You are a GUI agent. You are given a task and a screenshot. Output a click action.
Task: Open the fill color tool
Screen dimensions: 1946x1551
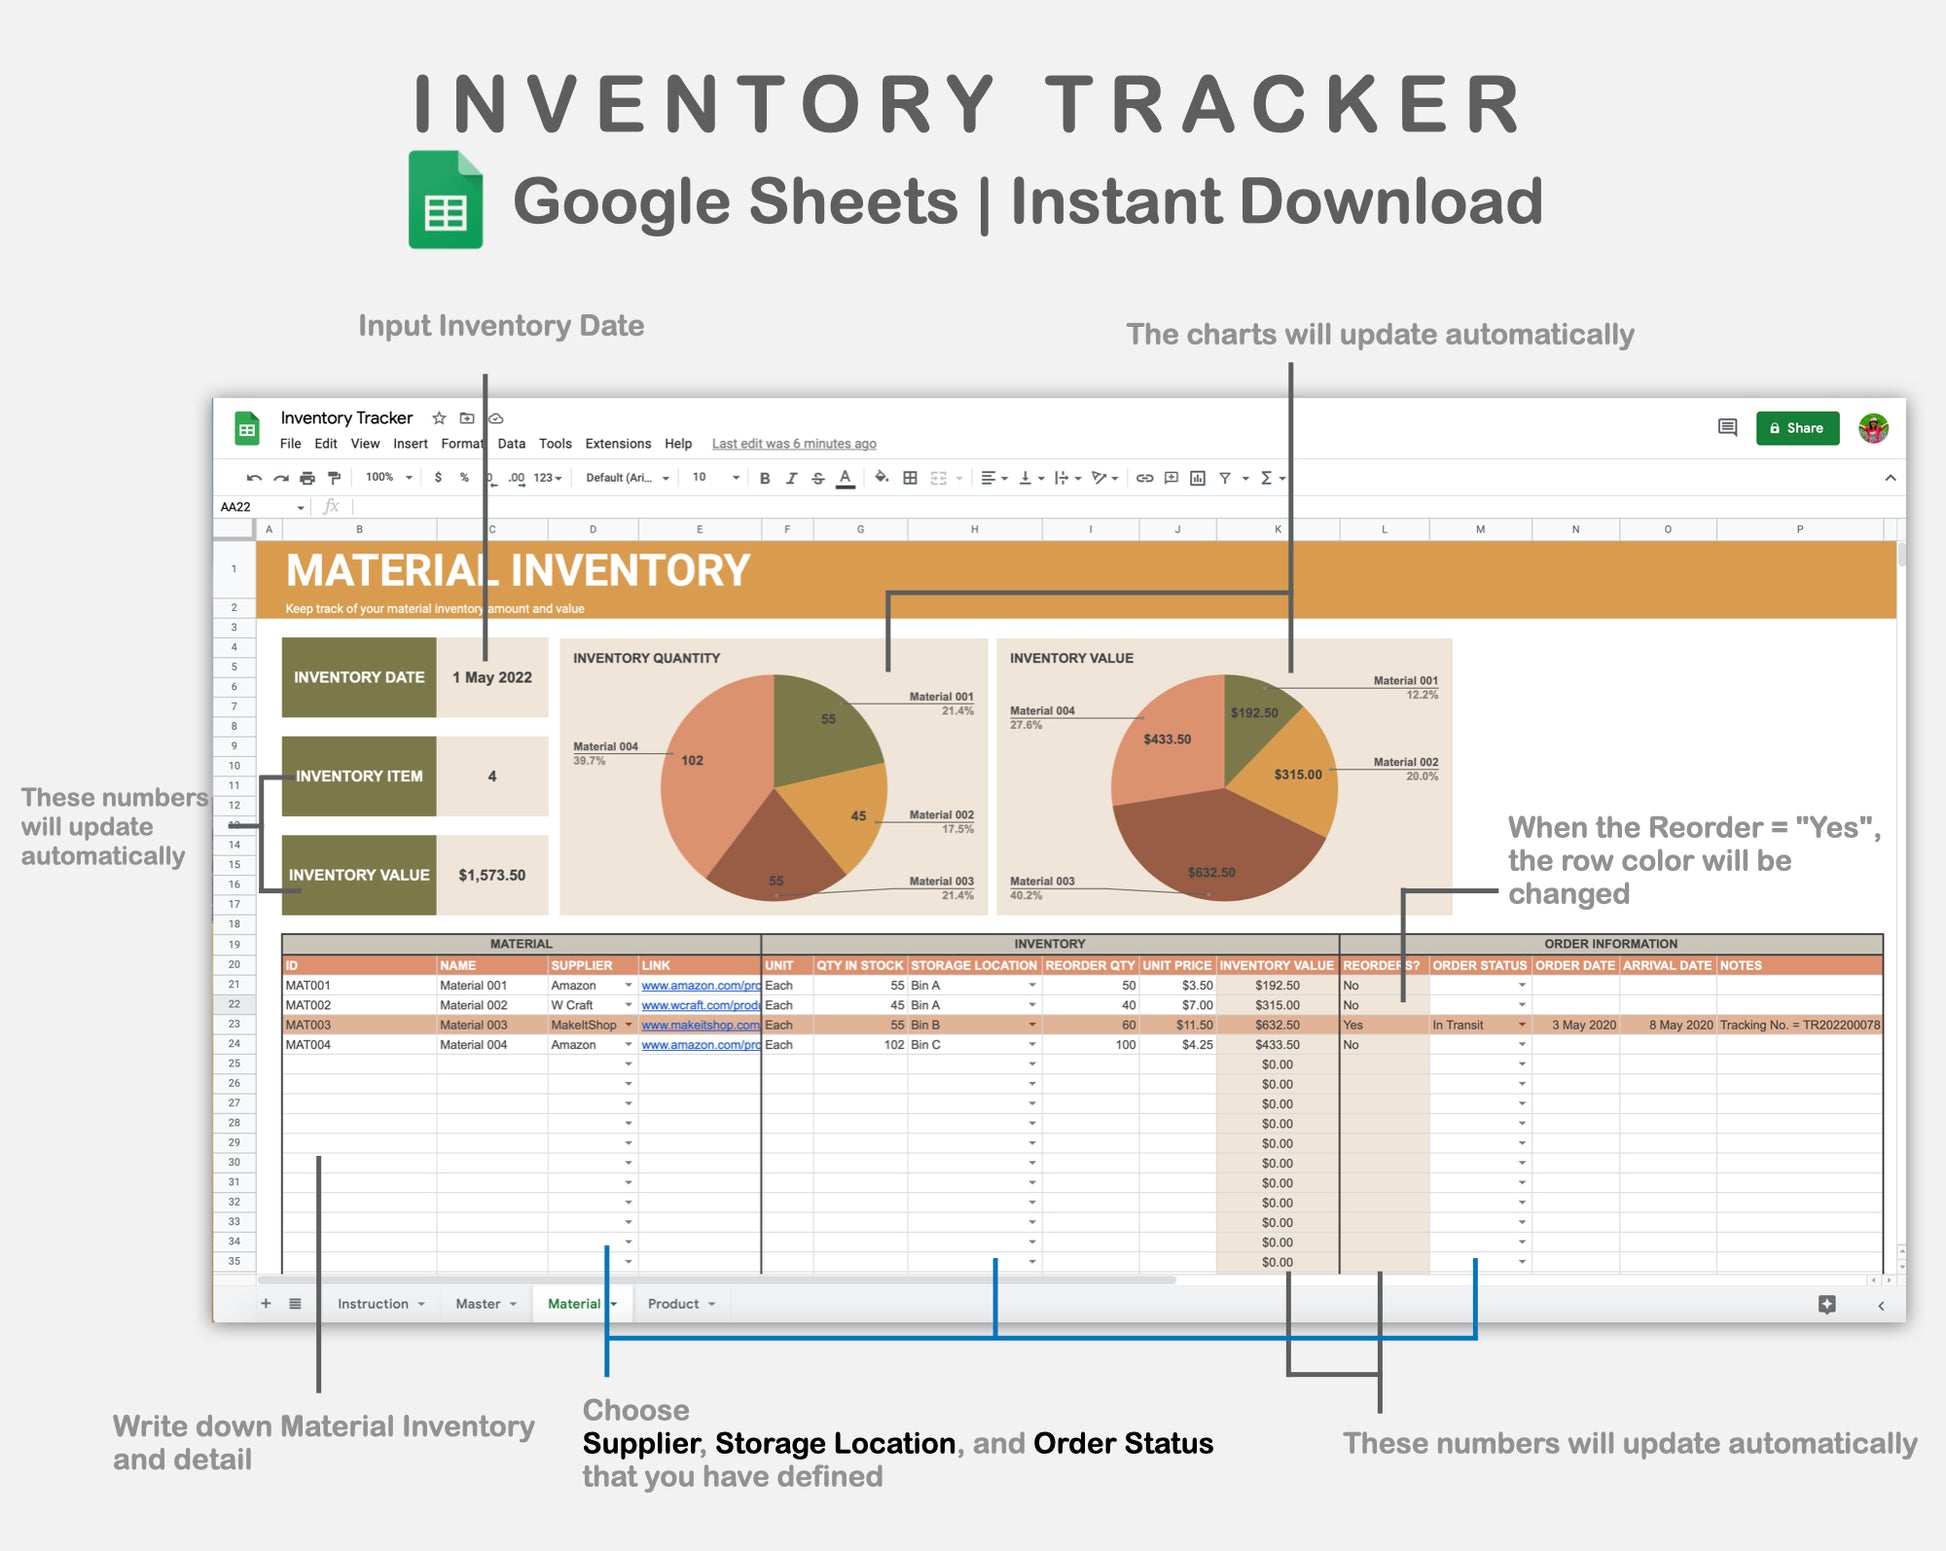coord(882,478)
